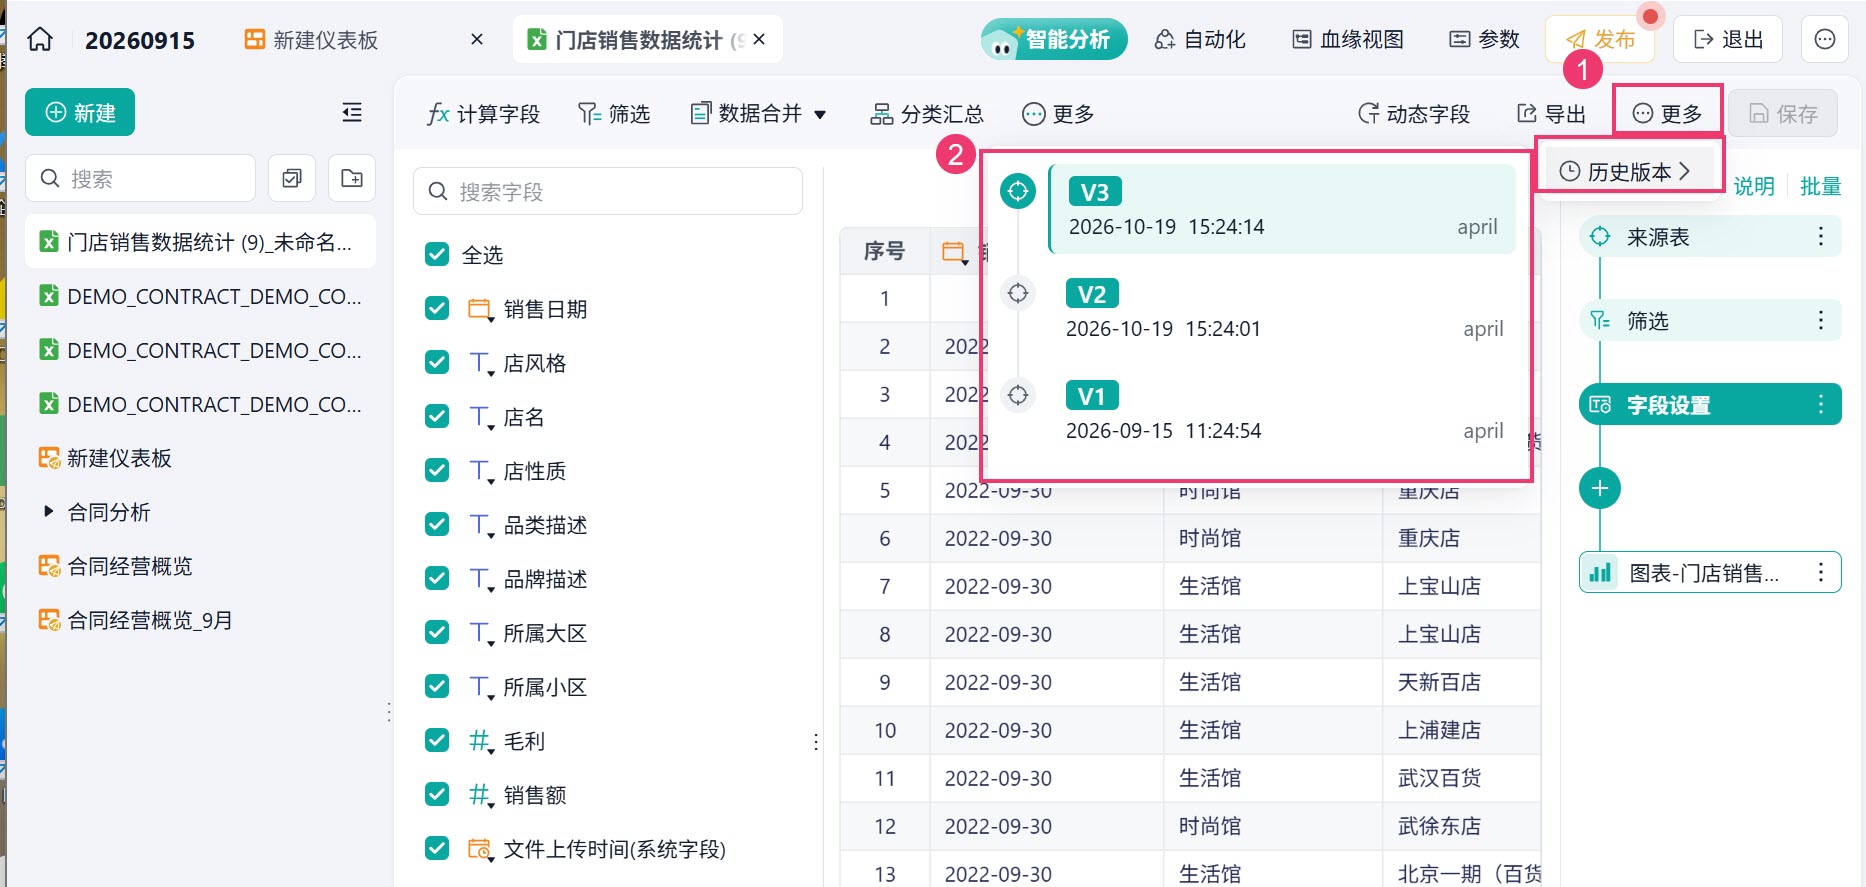Open 智能分析 assistant
This screenshot has height=887, width=1866.
(1054, 39)
